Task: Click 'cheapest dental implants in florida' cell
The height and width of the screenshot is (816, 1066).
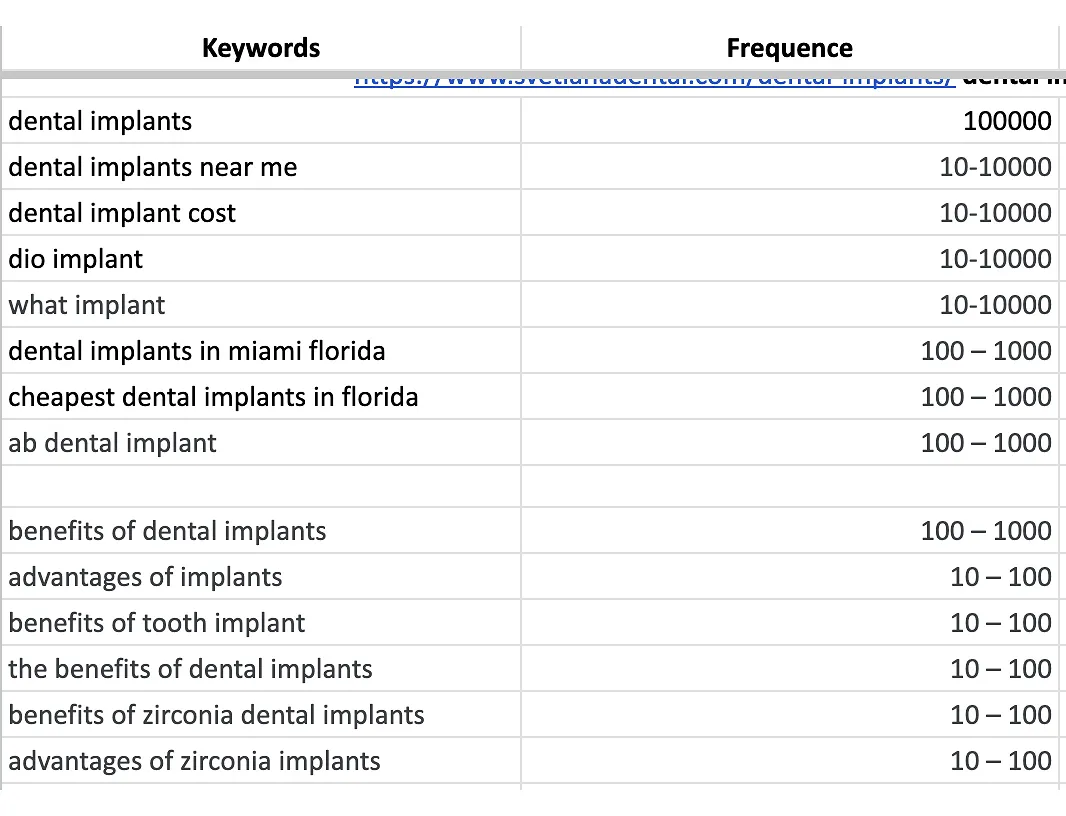Action: (213, 397)
